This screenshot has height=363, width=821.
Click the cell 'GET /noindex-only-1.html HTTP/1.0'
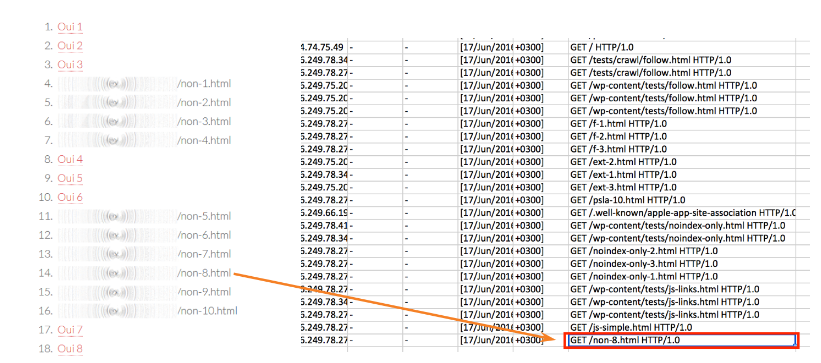(681, 276)
